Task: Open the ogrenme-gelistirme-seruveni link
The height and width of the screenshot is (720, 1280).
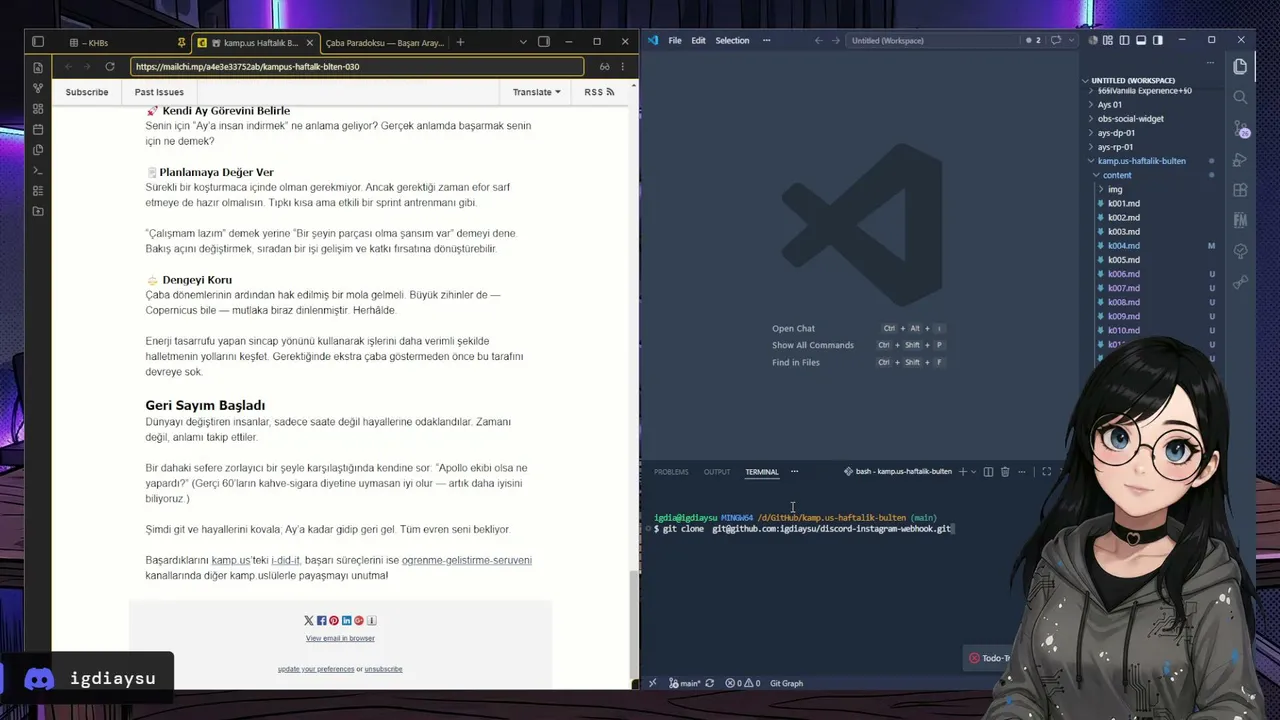Action: tap(466, 561)
